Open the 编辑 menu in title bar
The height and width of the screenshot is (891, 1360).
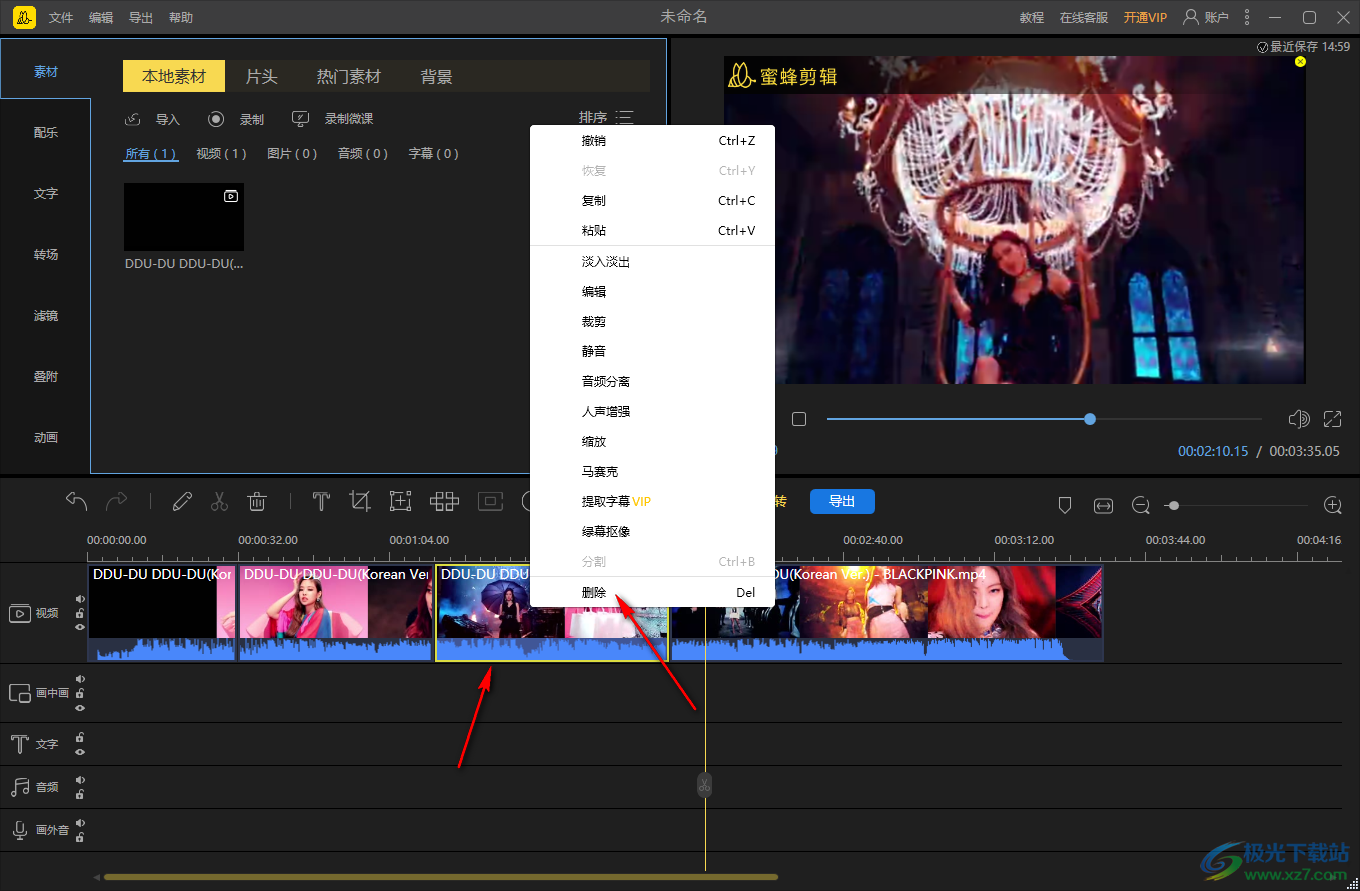101,18
